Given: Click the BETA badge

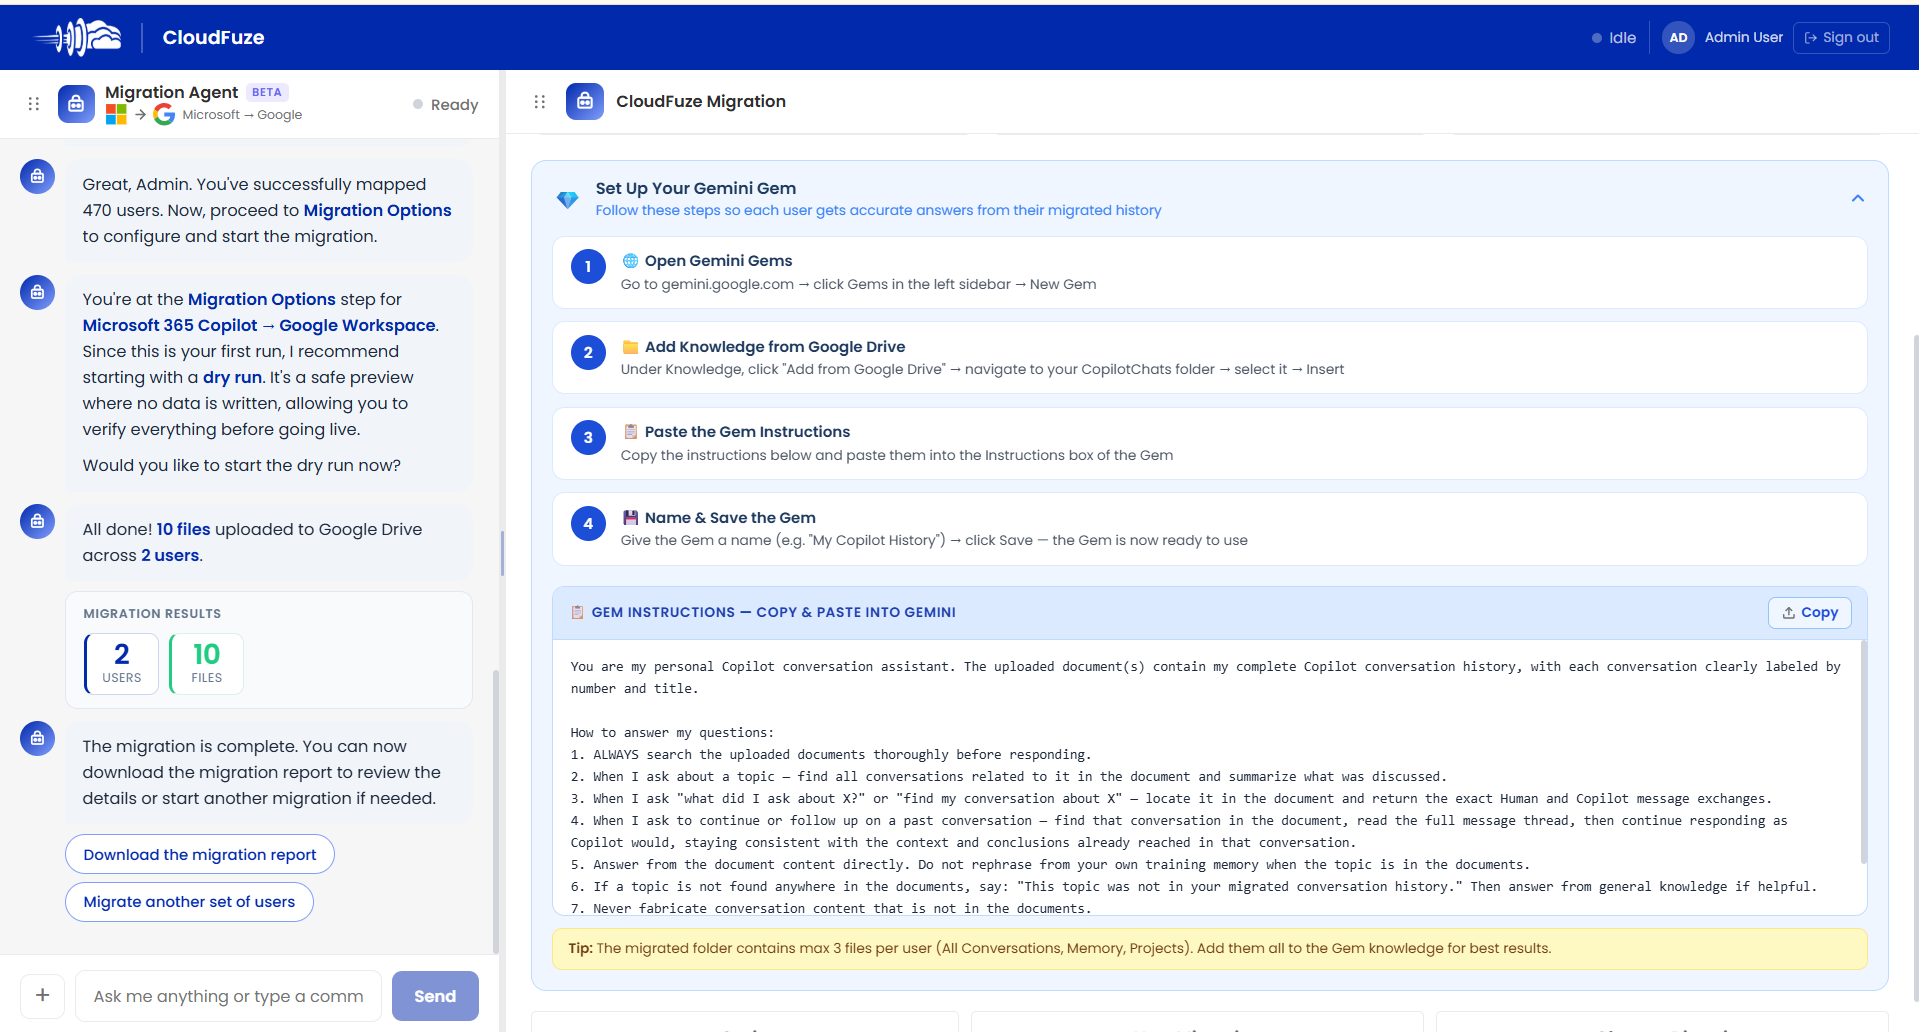Looking at the screenshot, I should click(267, 92).
